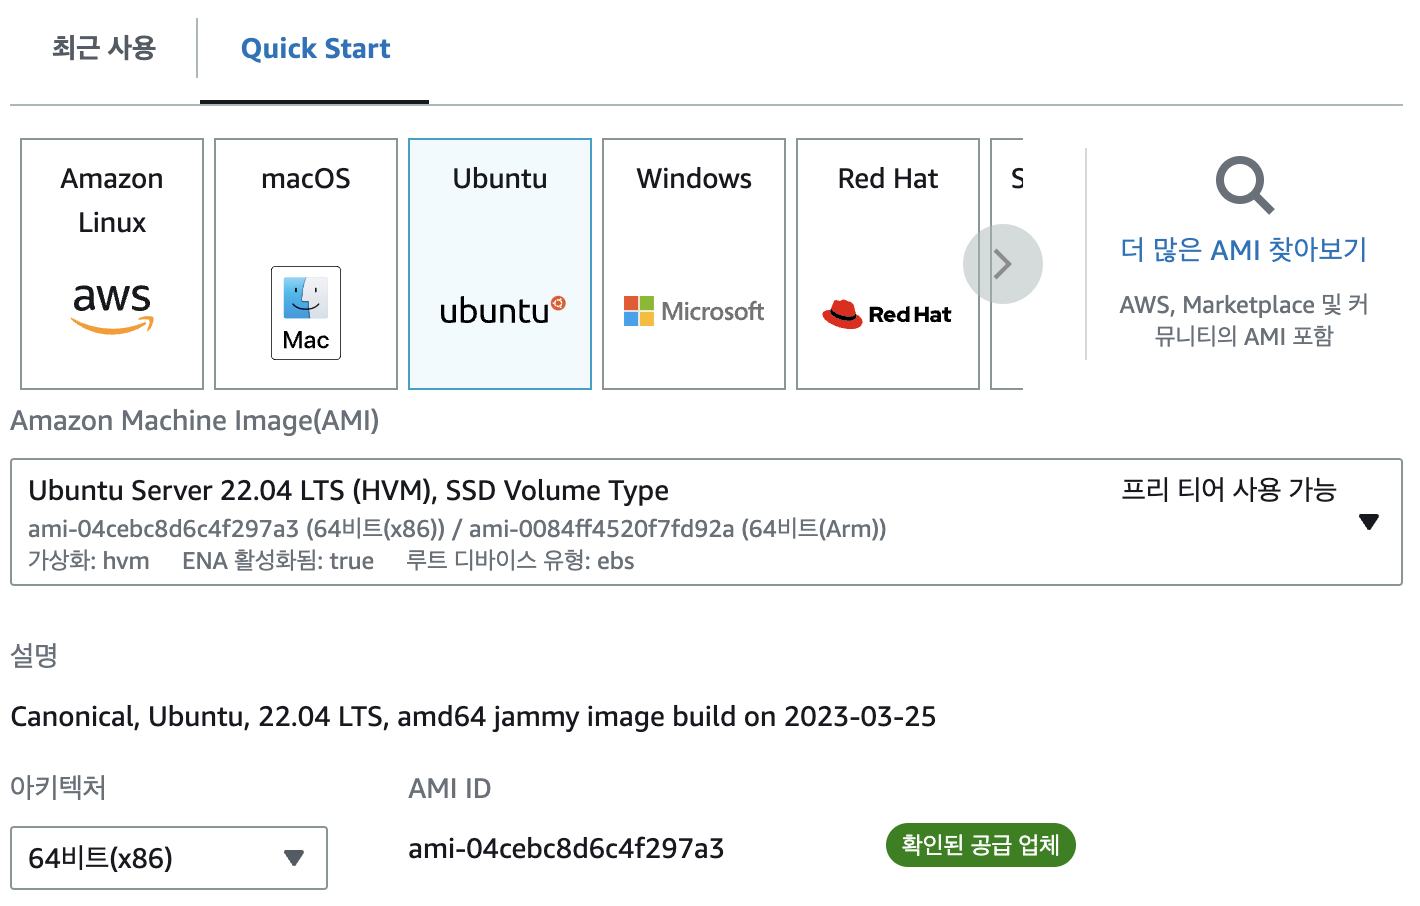Viewport: 1420px width, 906px height.
Task: Click the 설명 heading
Action: tap(34, 655)
